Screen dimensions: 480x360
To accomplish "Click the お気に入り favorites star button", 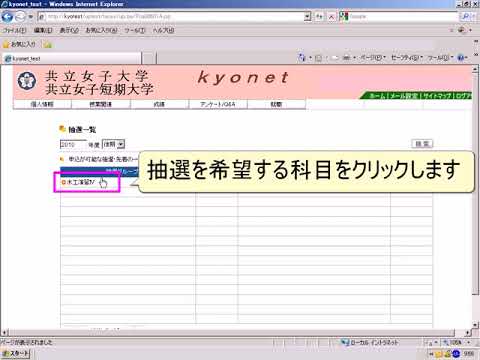I will (19, 44).
